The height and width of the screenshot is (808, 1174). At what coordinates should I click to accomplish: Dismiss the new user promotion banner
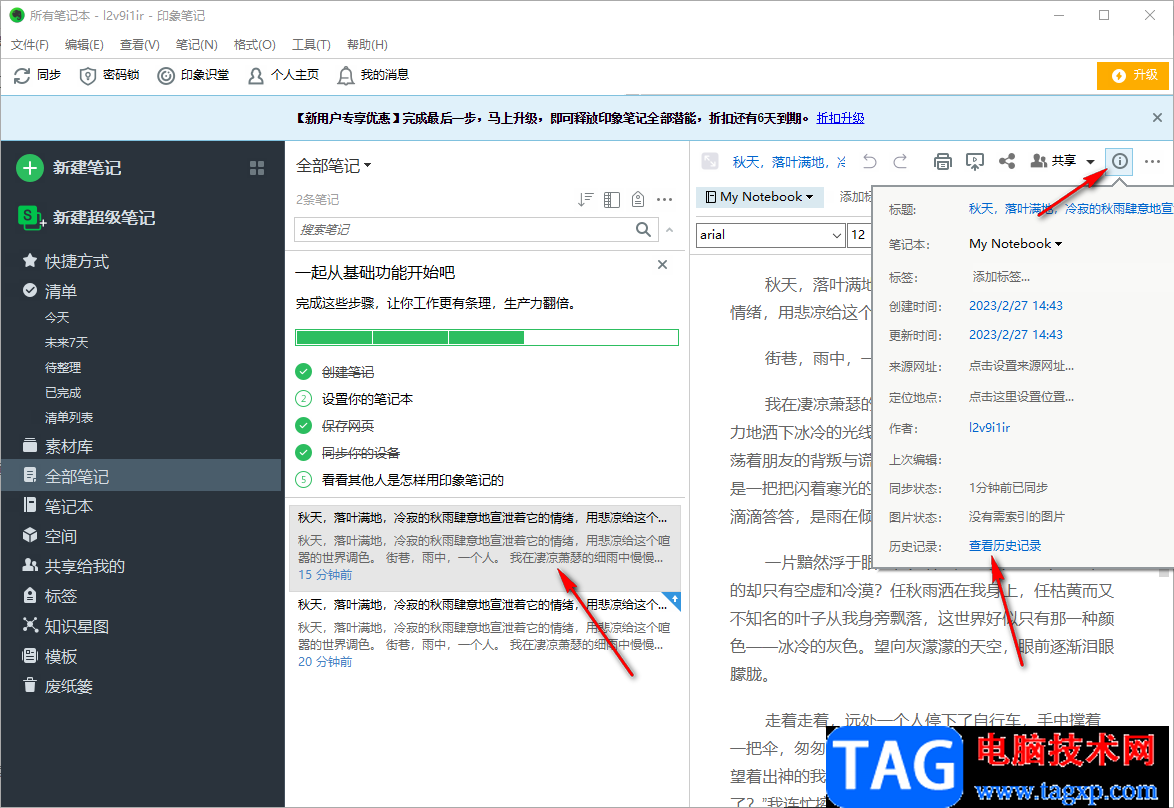coord(1157,118)
